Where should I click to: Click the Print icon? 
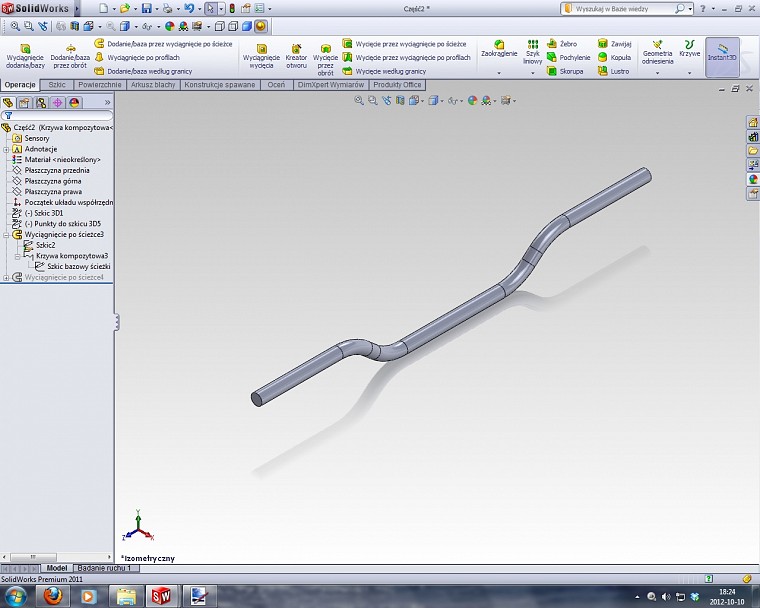(x=168, y=8)
